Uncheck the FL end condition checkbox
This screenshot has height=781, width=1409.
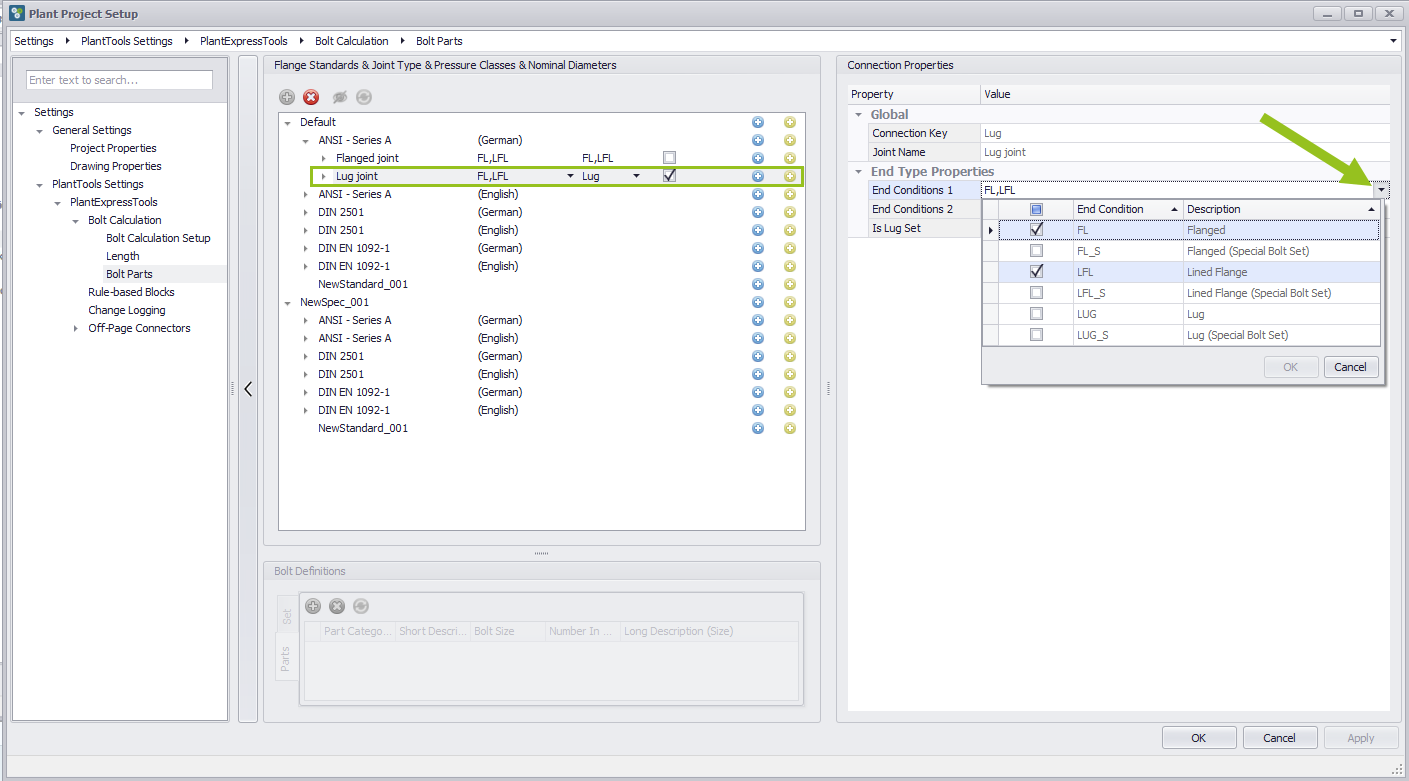pos(1036,230)
